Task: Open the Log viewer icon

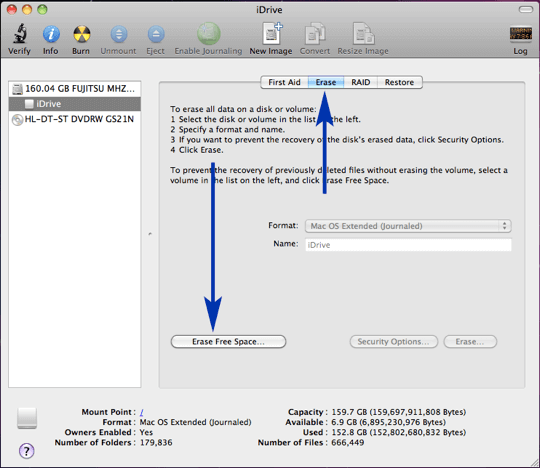Action: [520, 34]
